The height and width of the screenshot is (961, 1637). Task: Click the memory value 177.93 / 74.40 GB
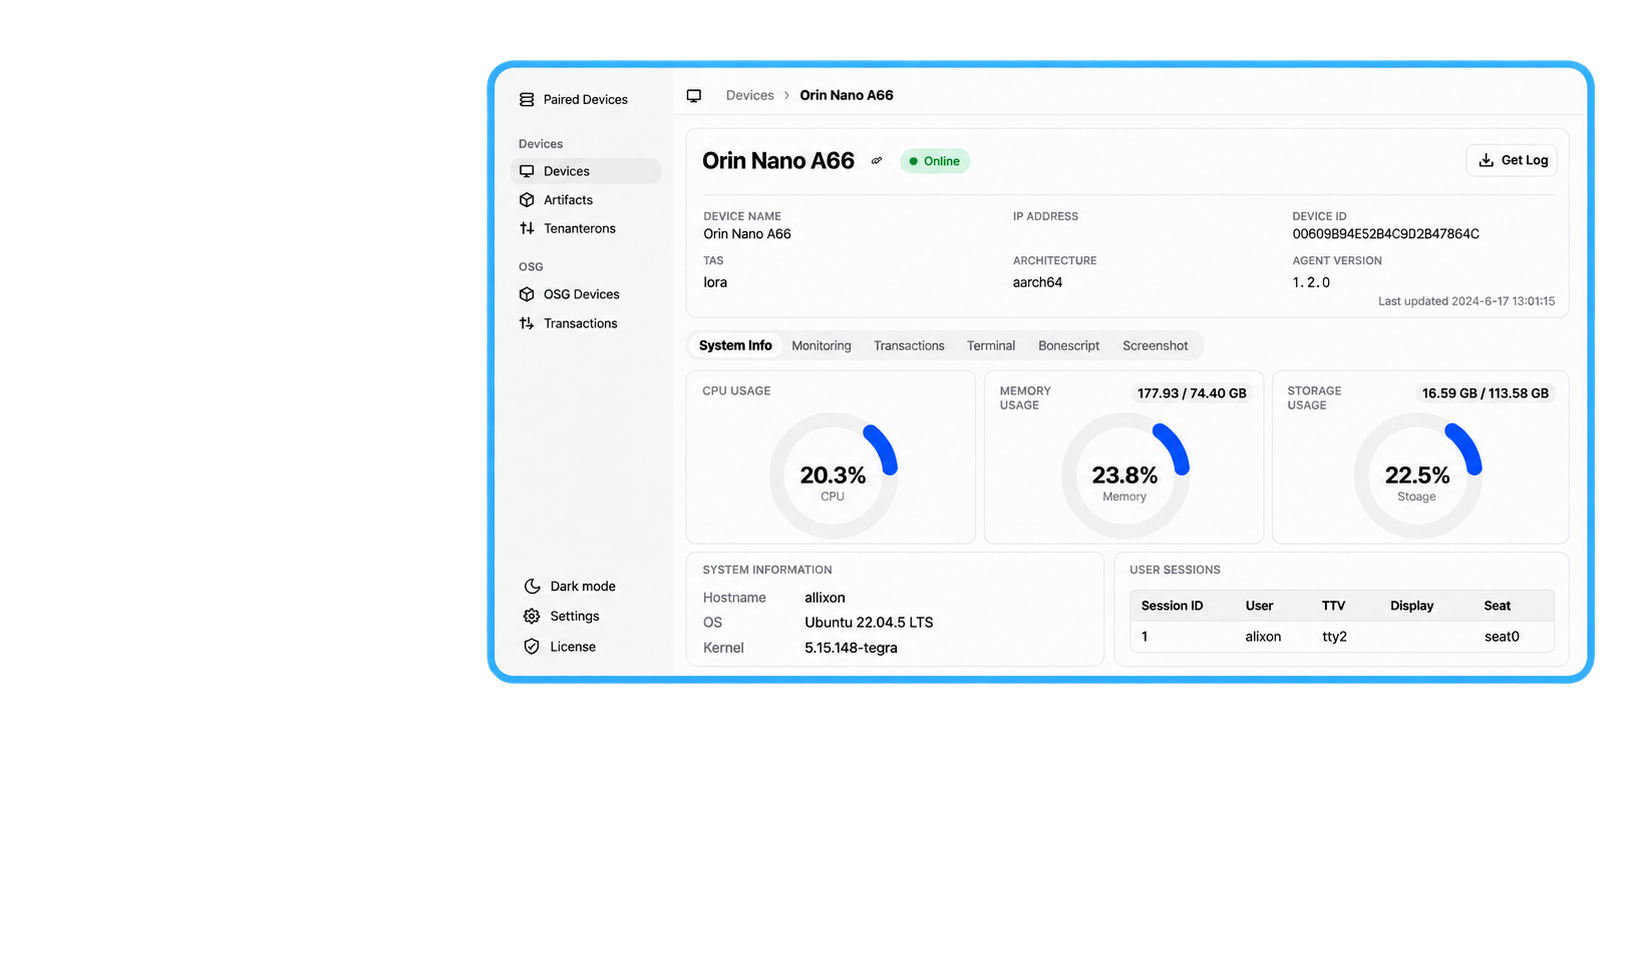click(x=1192, y=394)
